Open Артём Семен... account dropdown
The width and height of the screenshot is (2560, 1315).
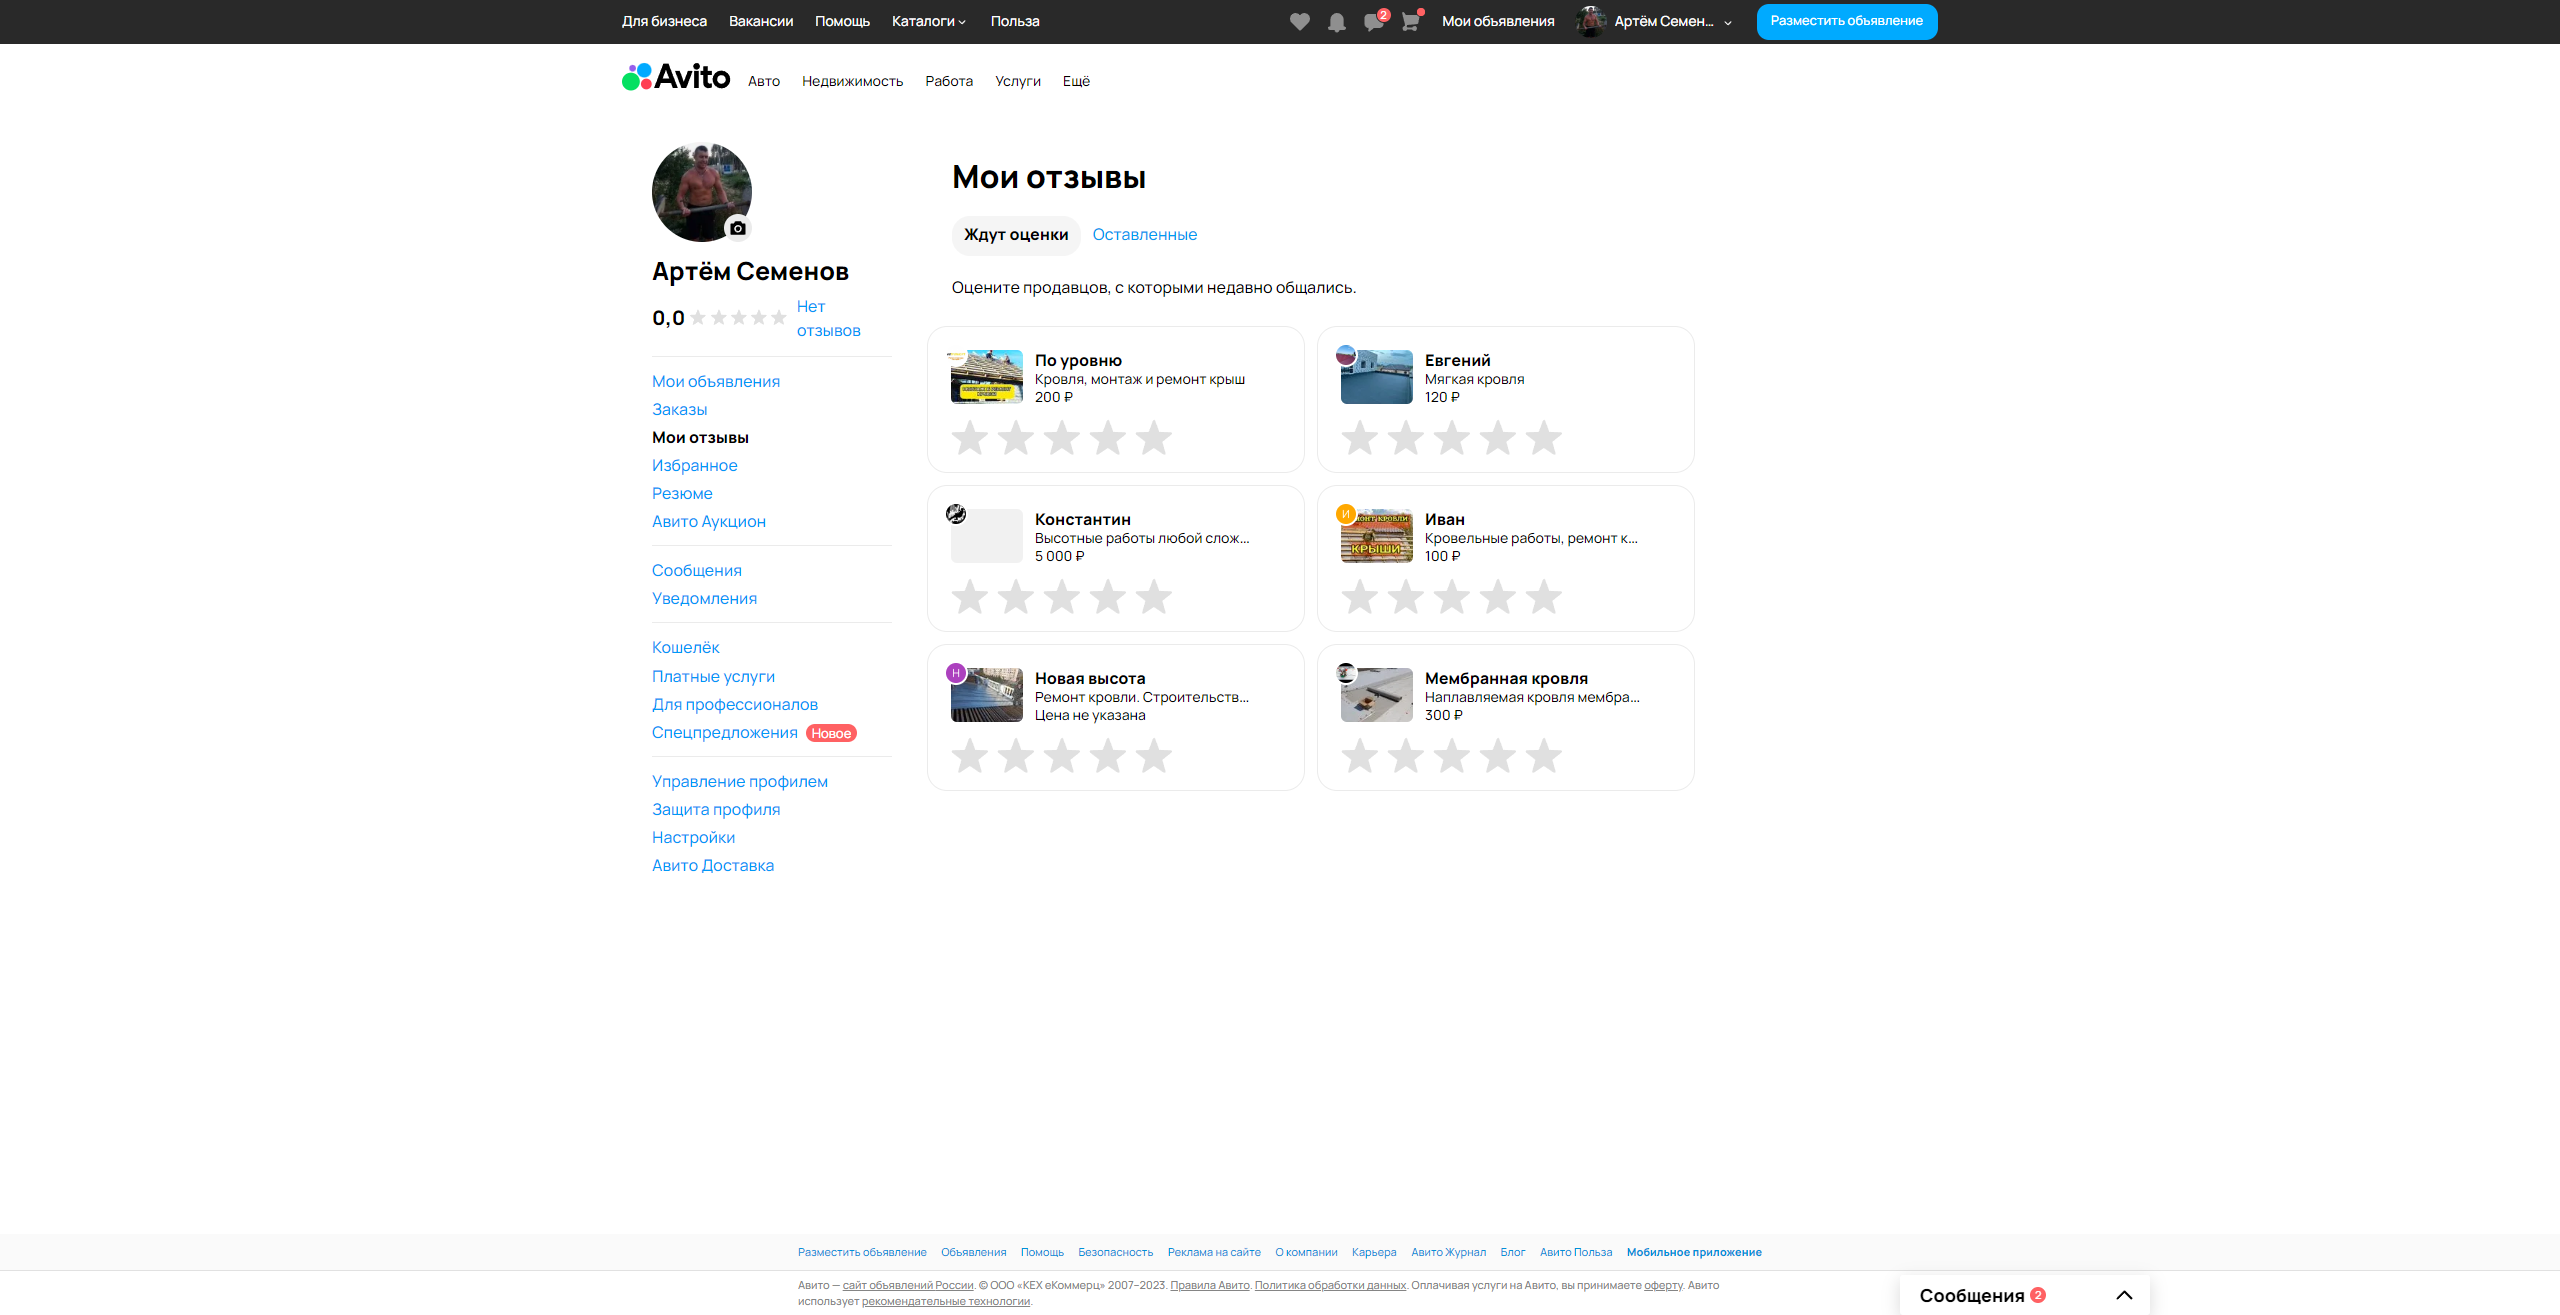1664,21
